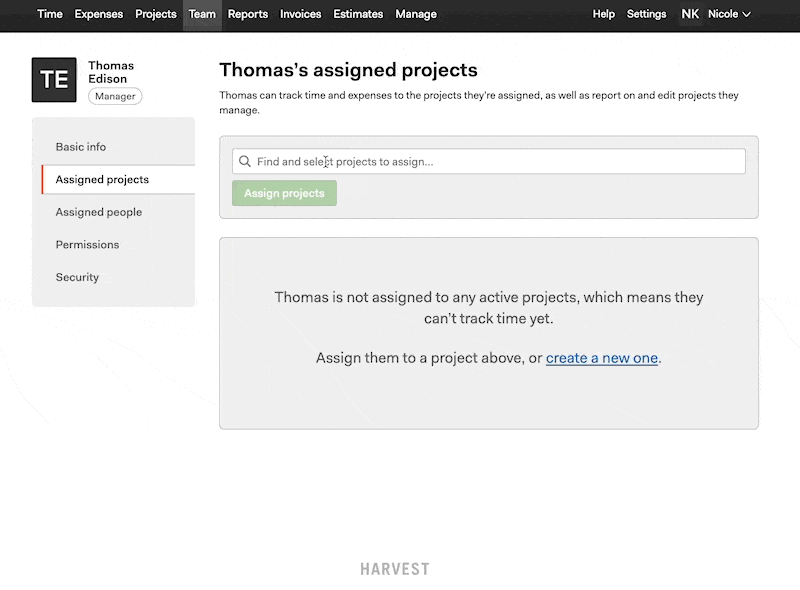This screenshot has width=800, height=590.
Task: Open the Reports page
Action: (x=247, y=14)
